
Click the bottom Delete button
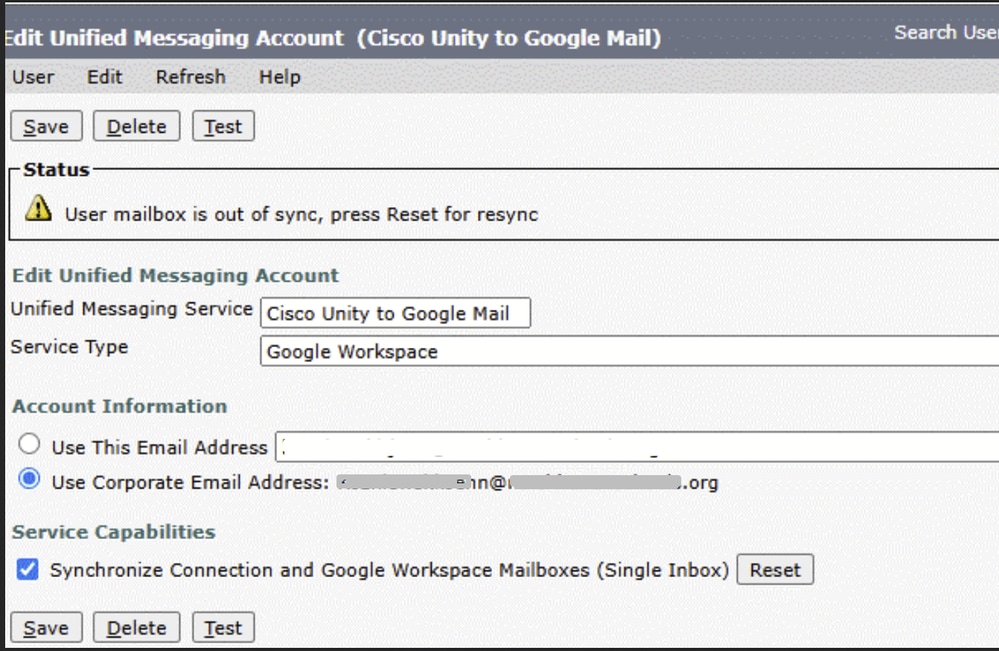coord(136,627)
